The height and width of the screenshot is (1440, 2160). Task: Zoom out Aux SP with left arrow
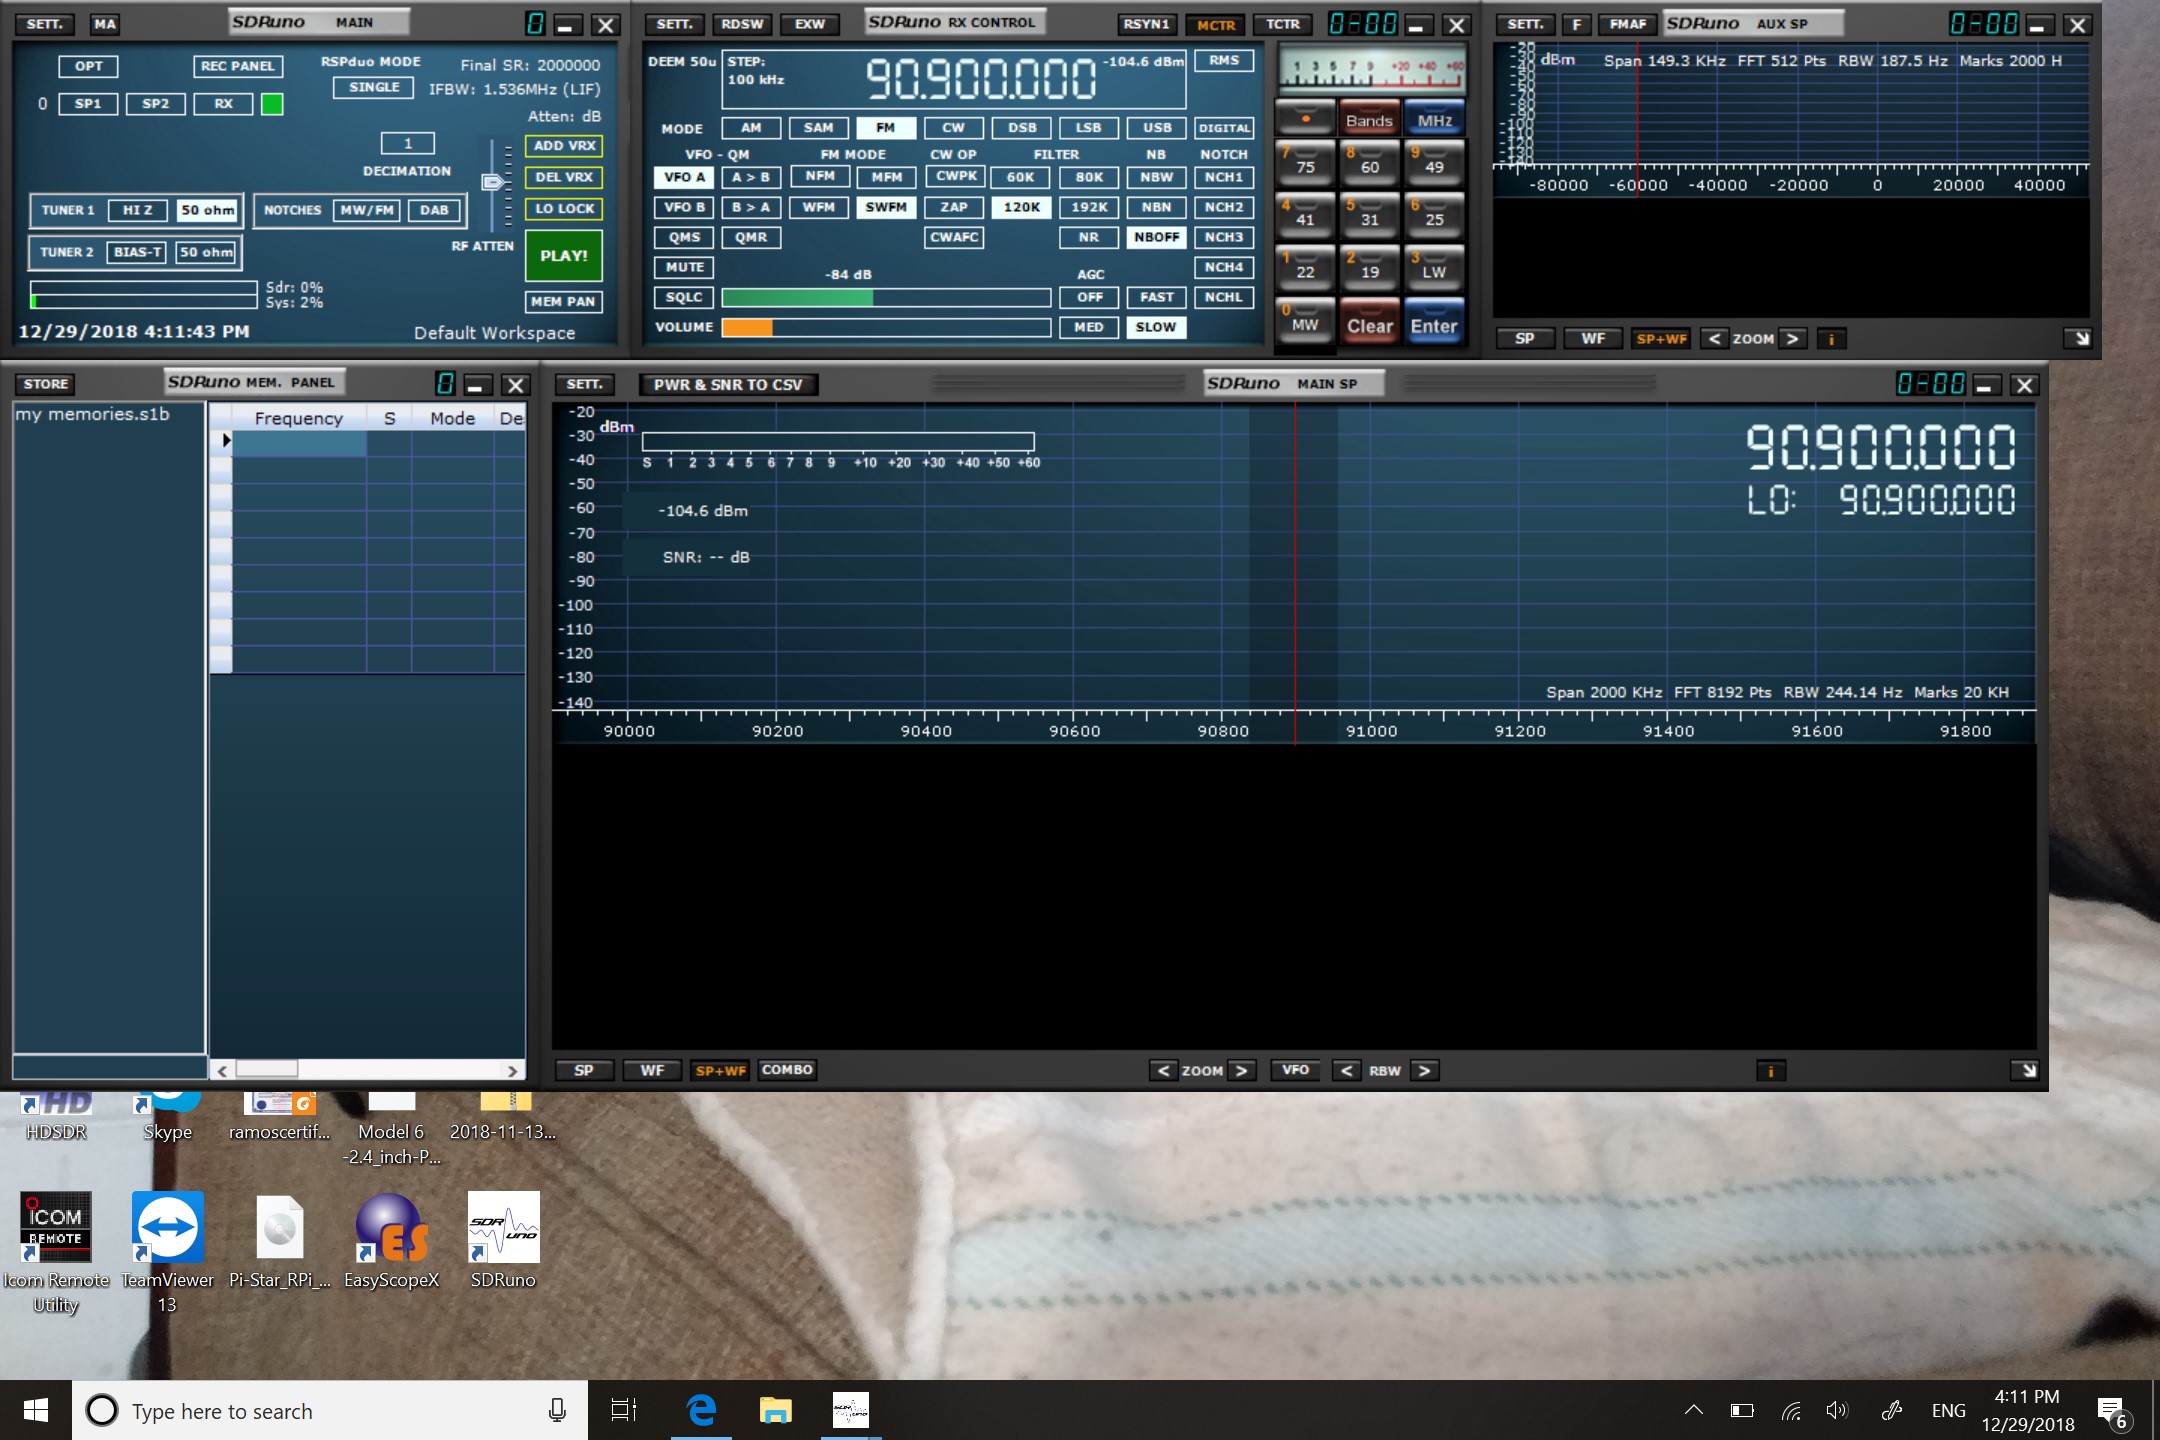point(1714,339)
